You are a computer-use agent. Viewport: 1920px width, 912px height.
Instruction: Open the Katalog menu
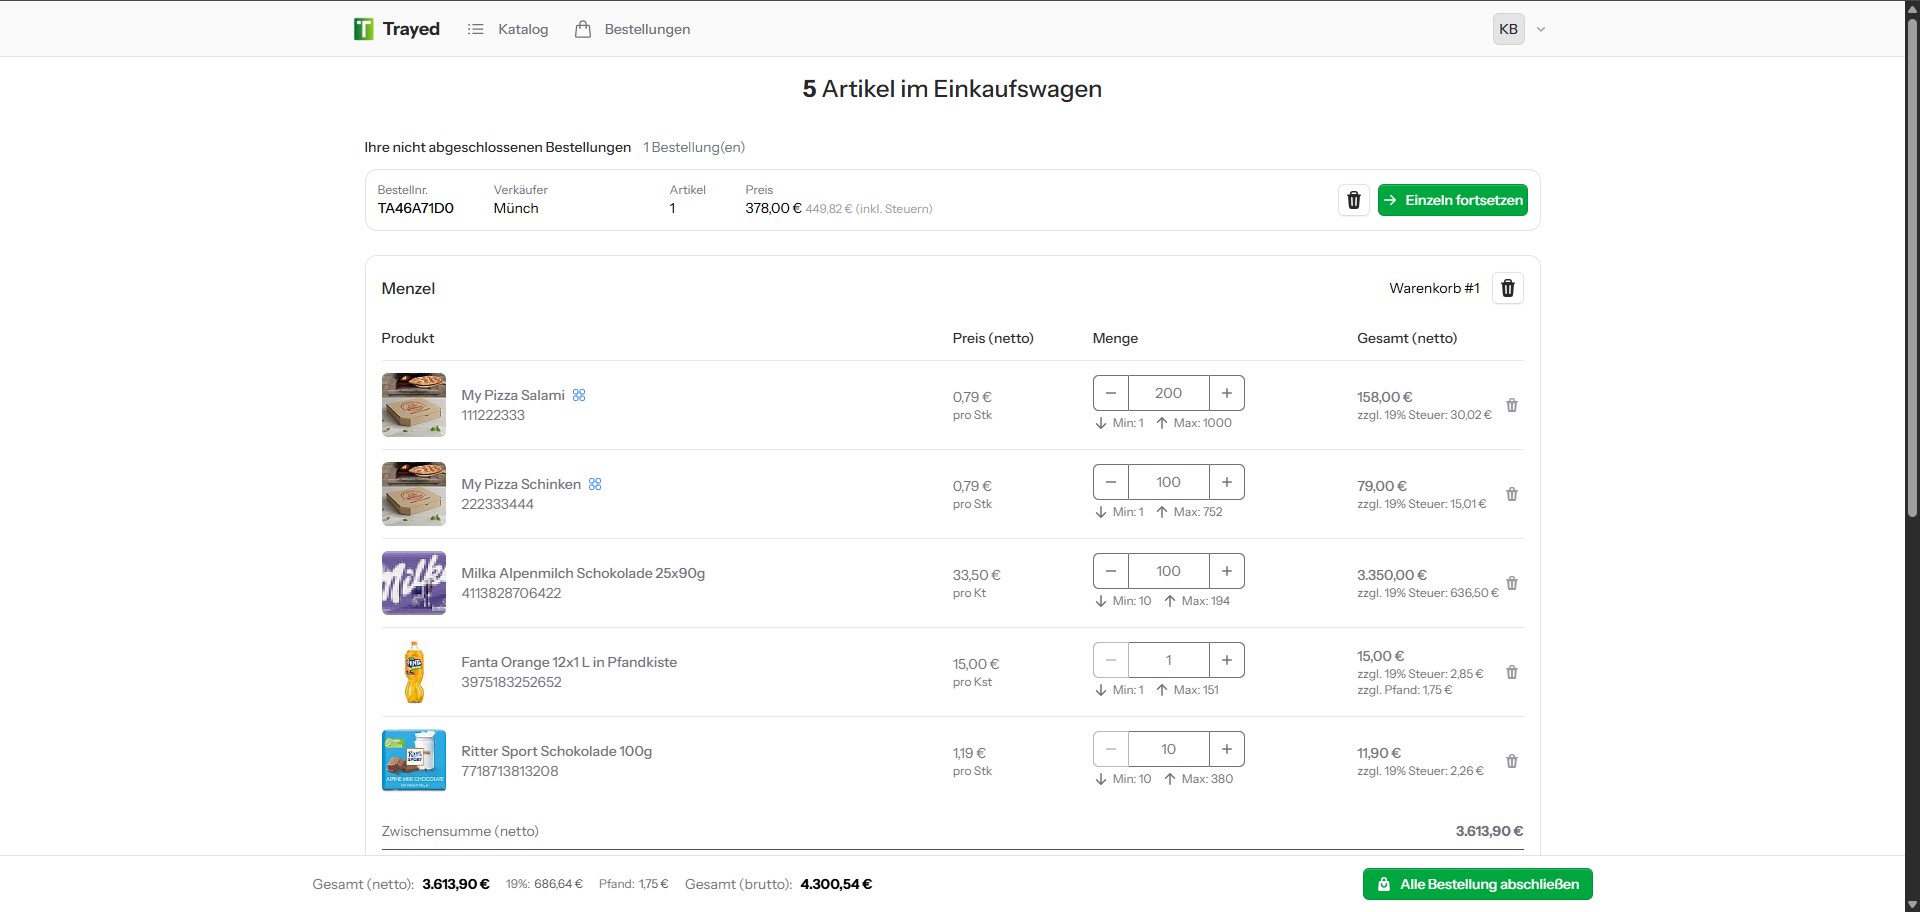(508, 29)
